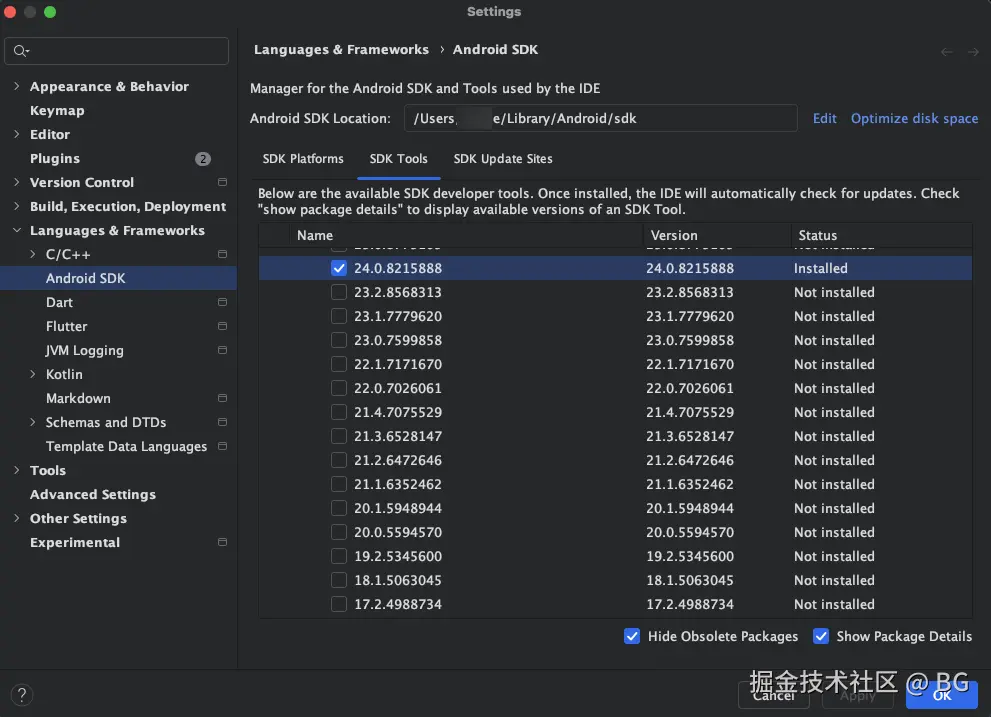Viewport: 991px width, 717px height.
Task: Collapse the Languages & Frameworks section
Action: (16, 230)
